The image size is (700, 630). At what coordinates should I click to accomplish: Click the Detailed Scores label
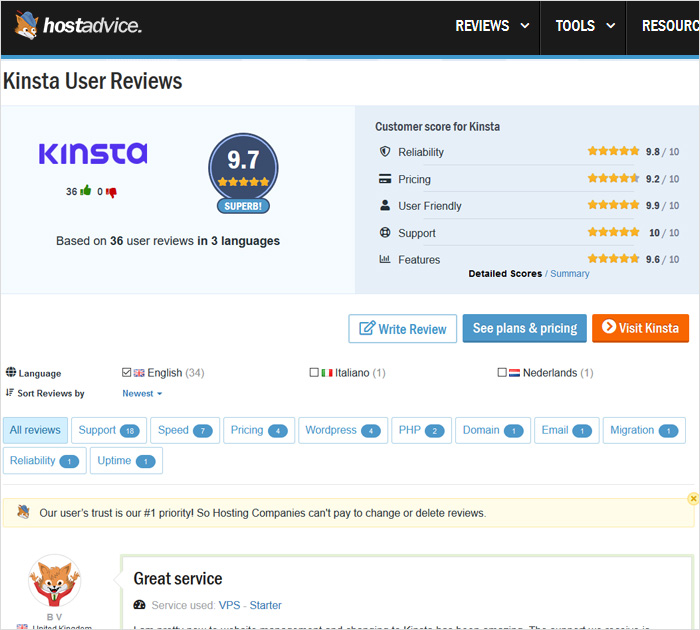pyautogui.click(x=505, y=274)
